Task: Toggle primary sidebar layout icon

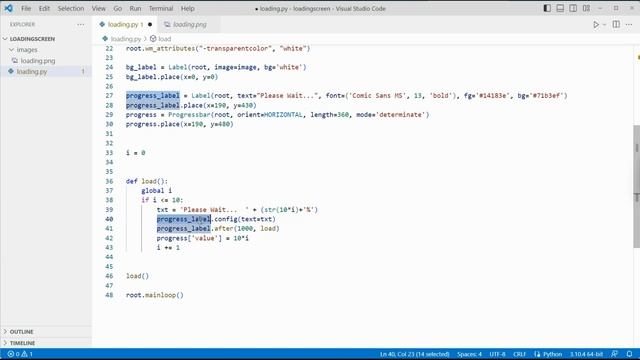Action: pyautogui.click(x=547, y=8)
